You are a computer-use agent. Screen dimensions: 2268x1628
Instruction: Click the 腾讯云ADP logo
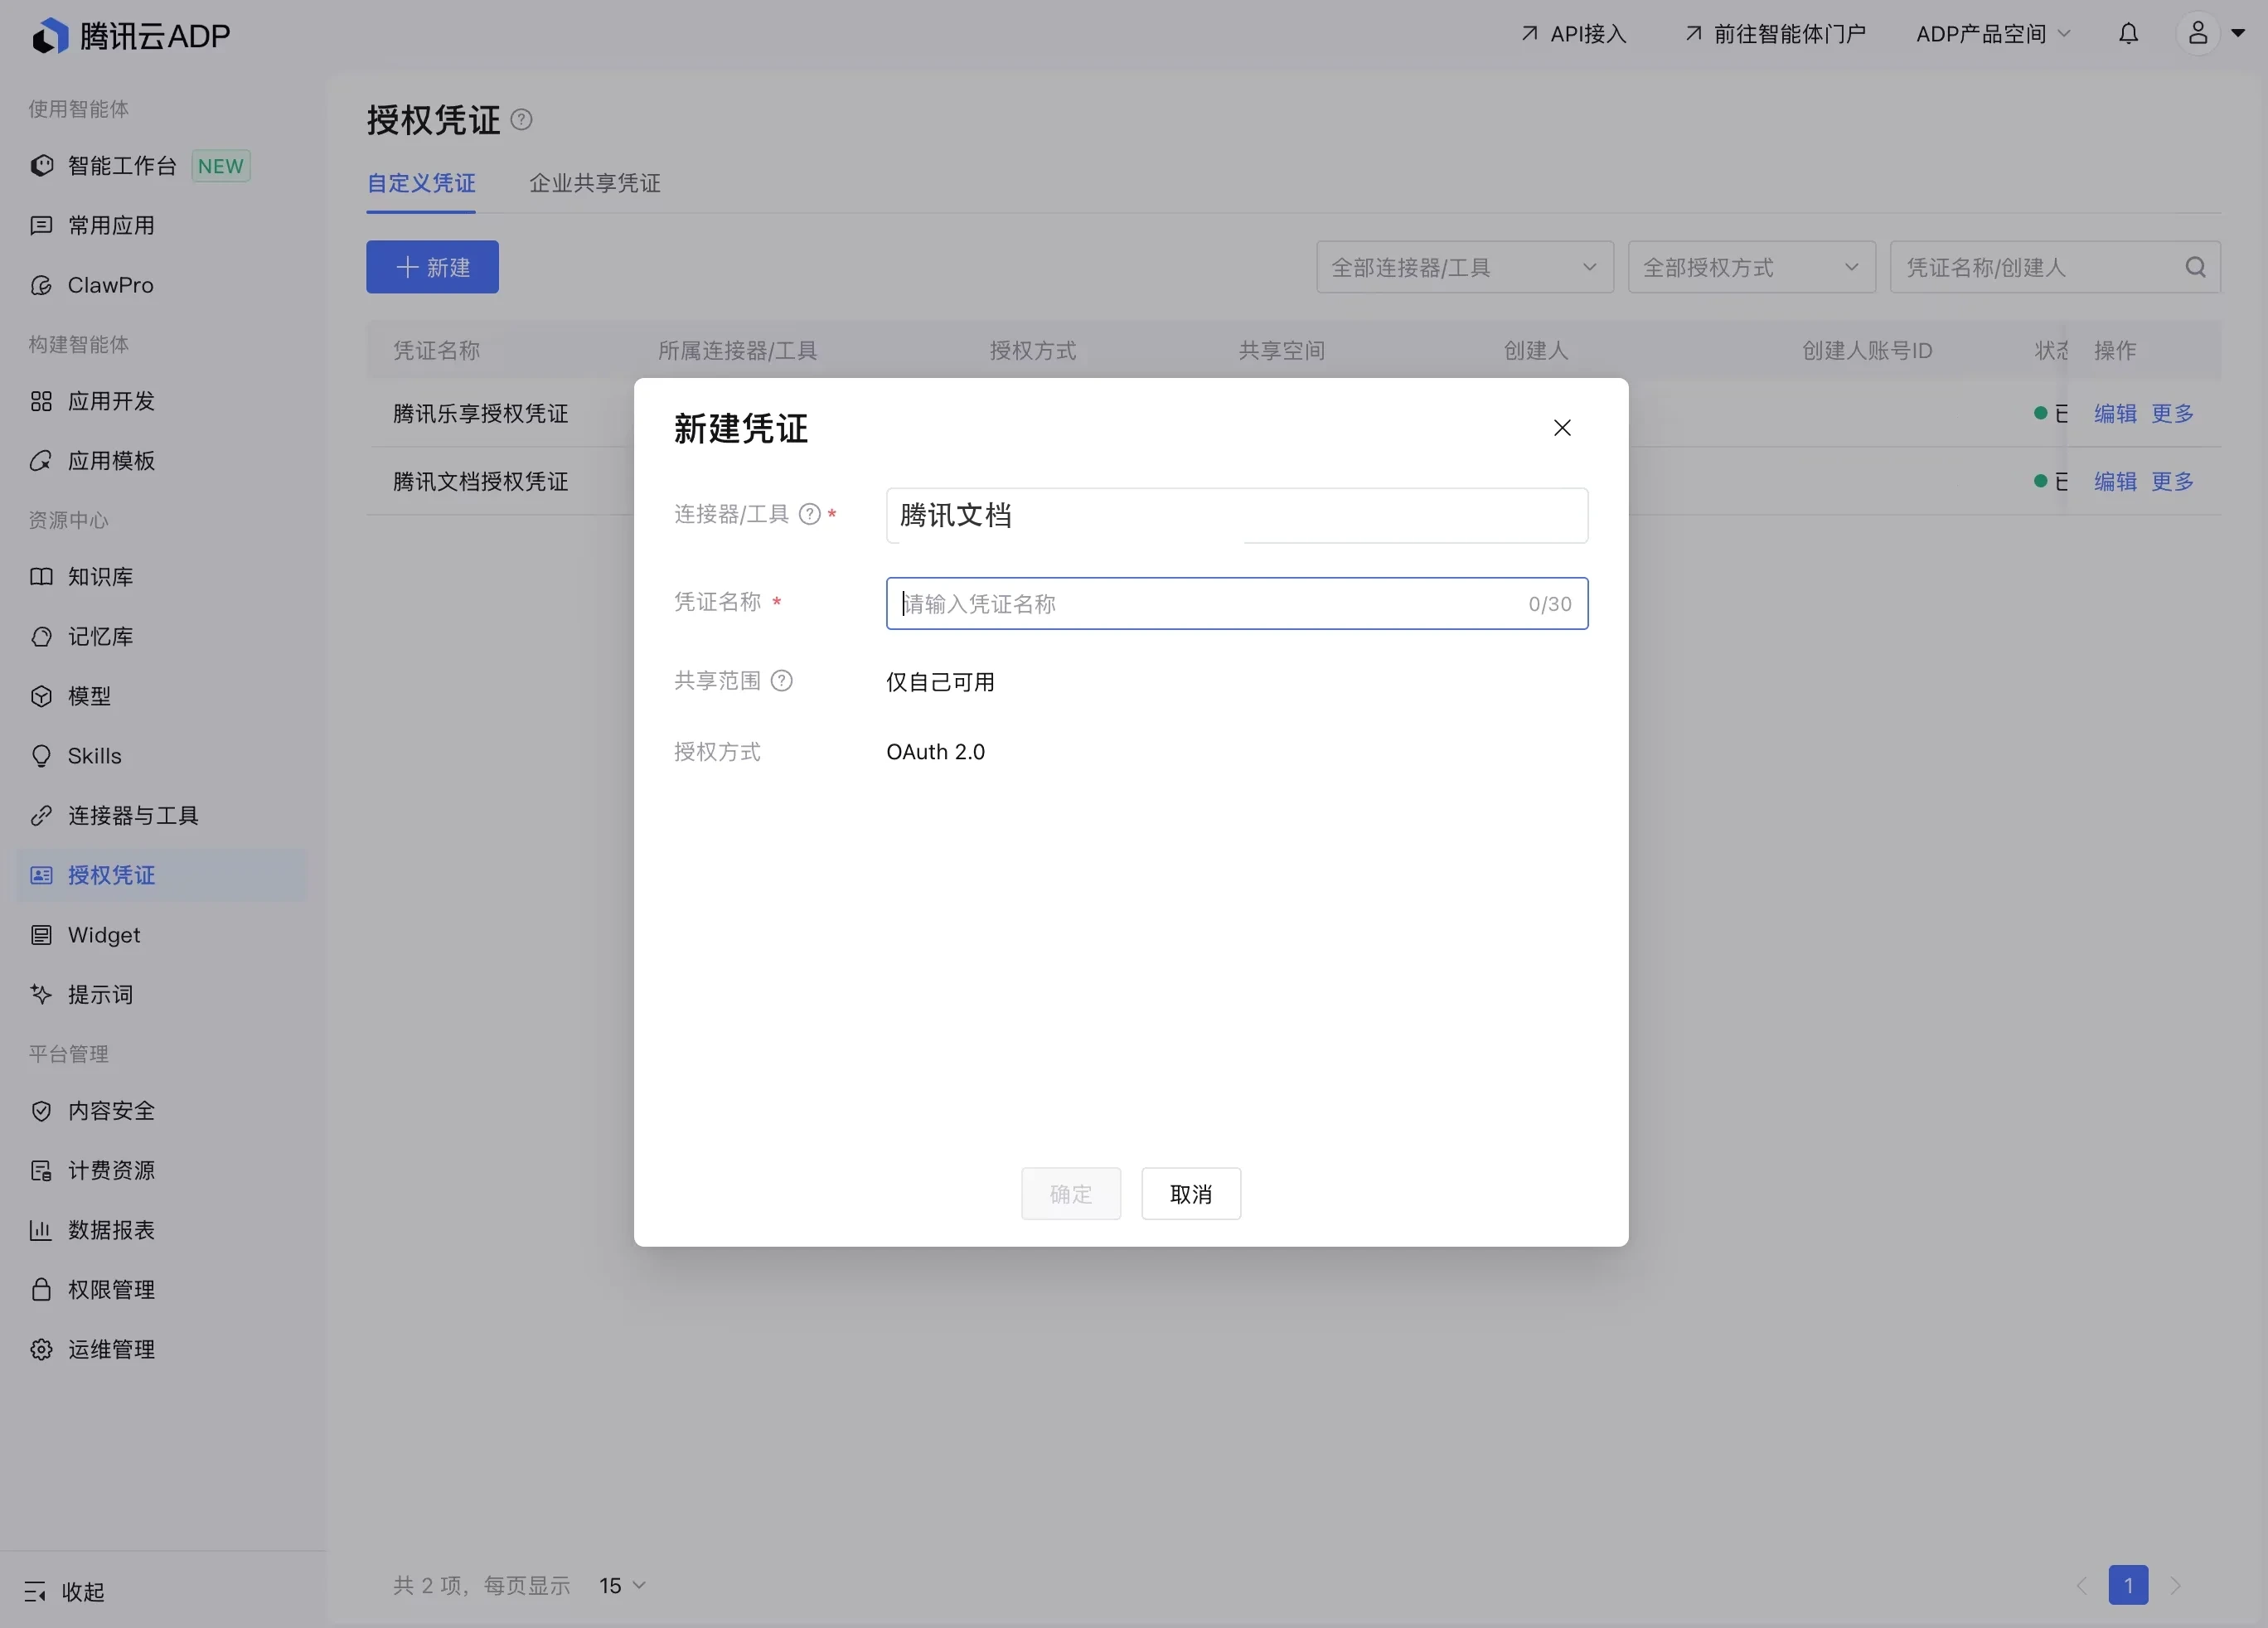(131, 36)
